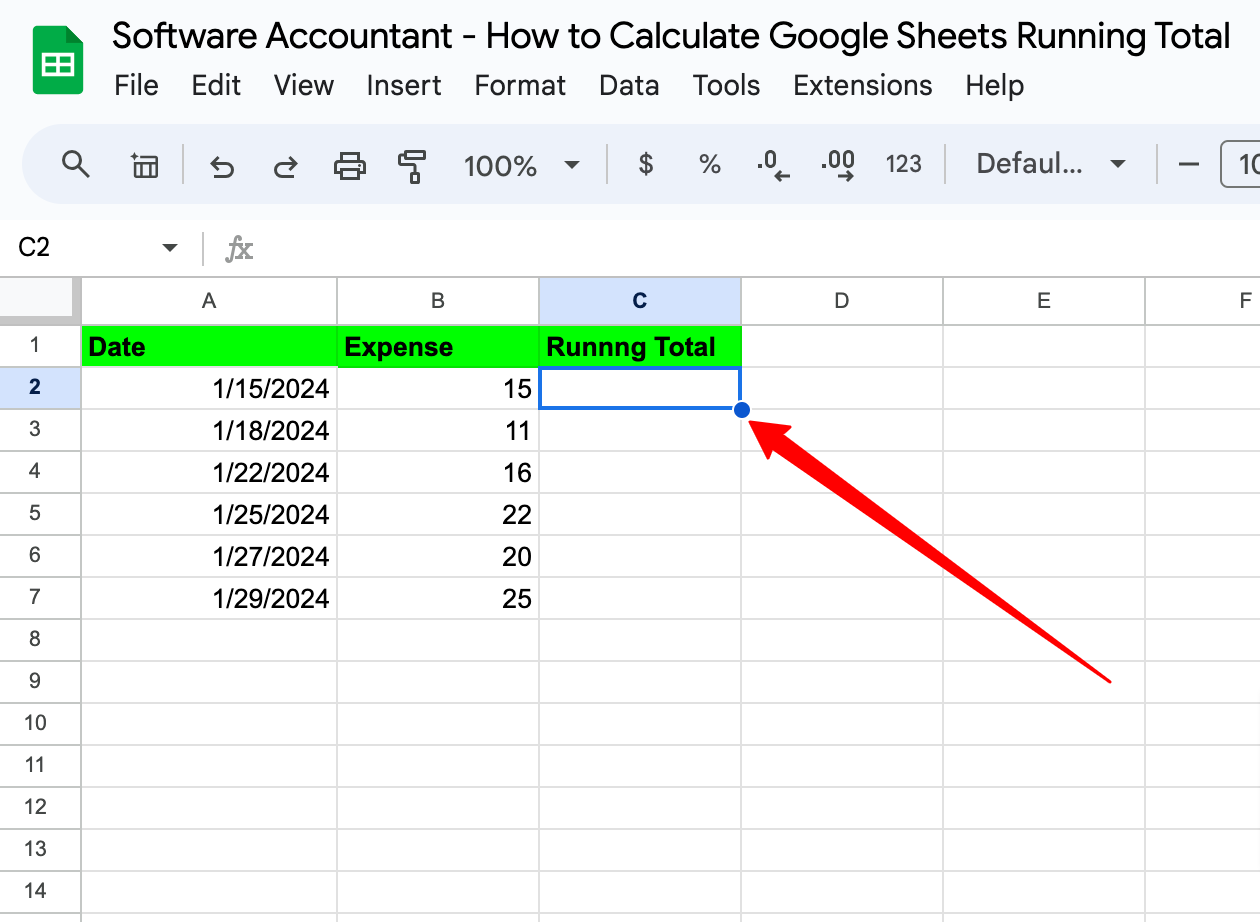
Task: Click the Redo arrow icon
Action: click(x=286, y=165)
